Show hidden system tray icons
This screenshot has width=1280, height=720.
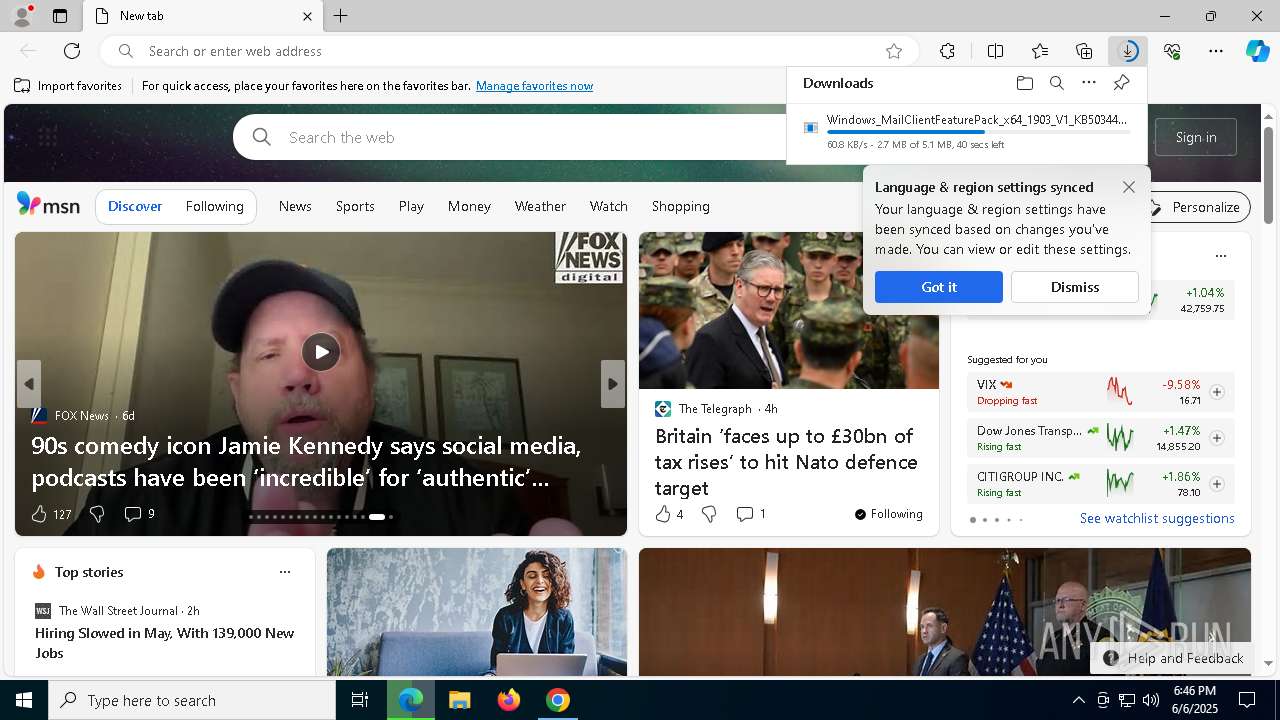click(x=1078, y=700)
